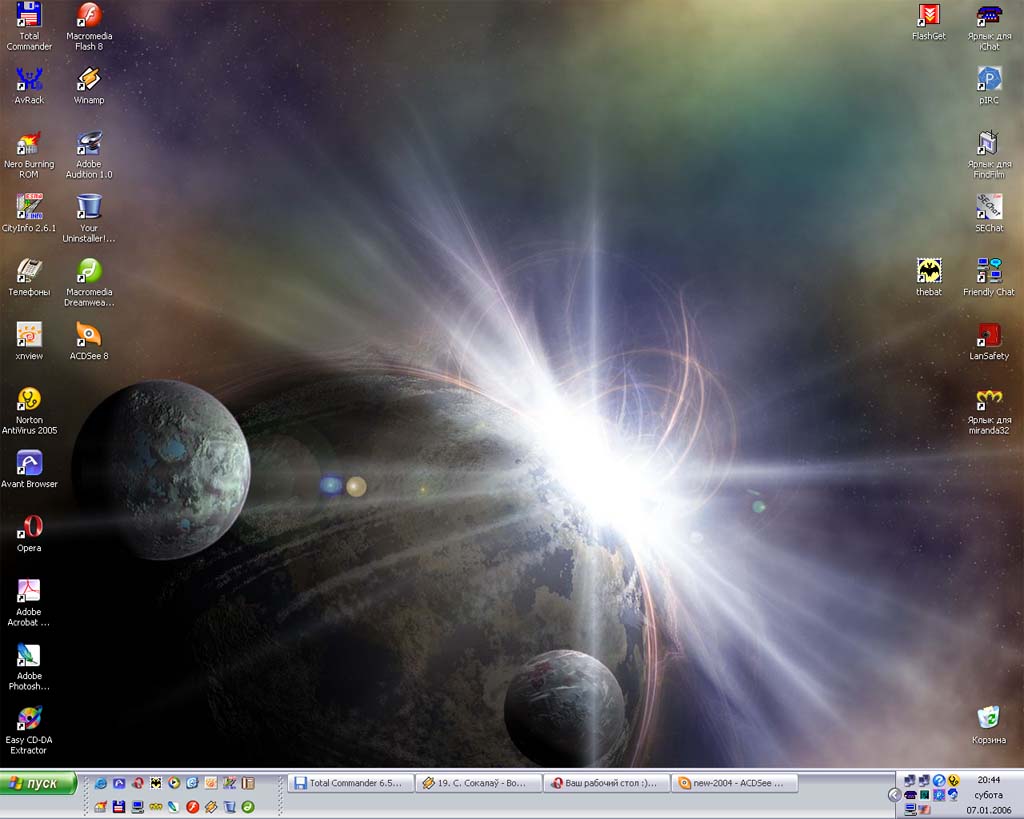
Task: Click the CityInfo 2.6.1 desktop icon
Action: coord(29,213)
